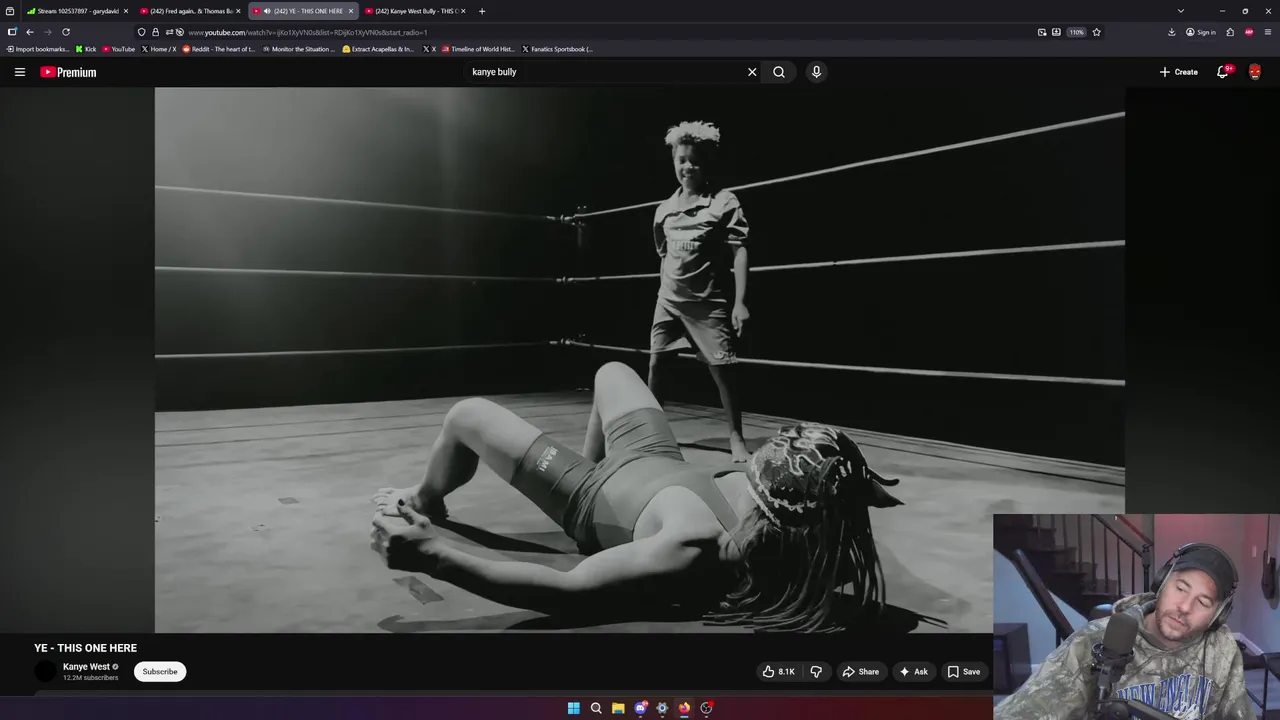The image size is (1280, 720).
Task: Open the Kick bookmark
Action: [87, 49]
